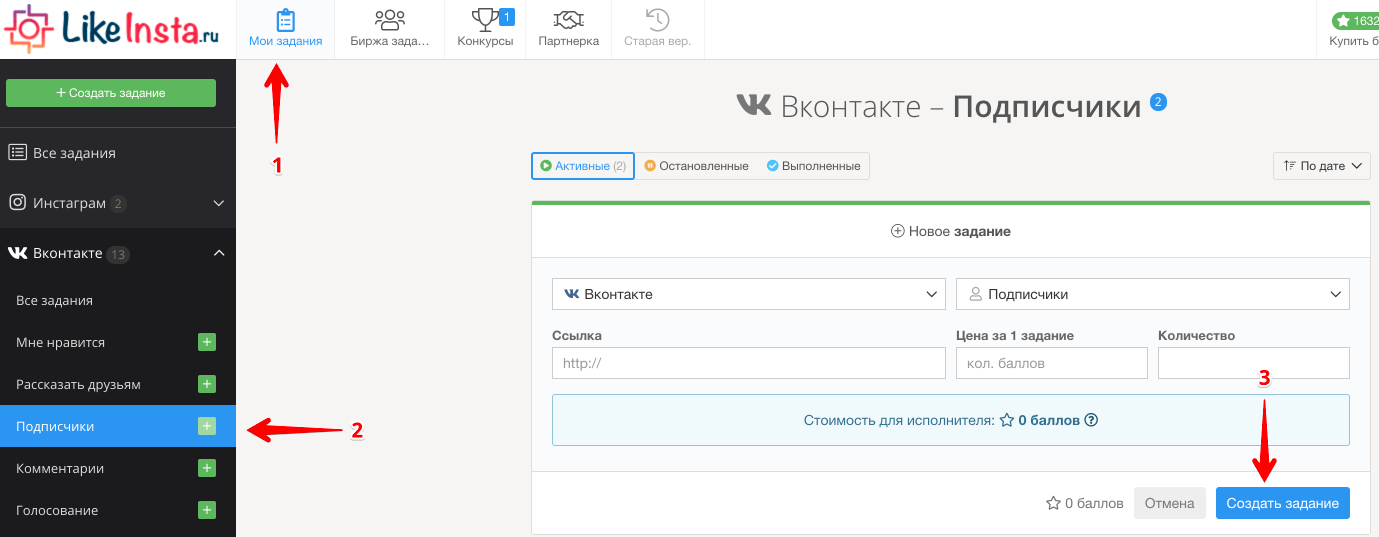
Task: Click the Купить баллы link
Action: tap(1353, 41)
